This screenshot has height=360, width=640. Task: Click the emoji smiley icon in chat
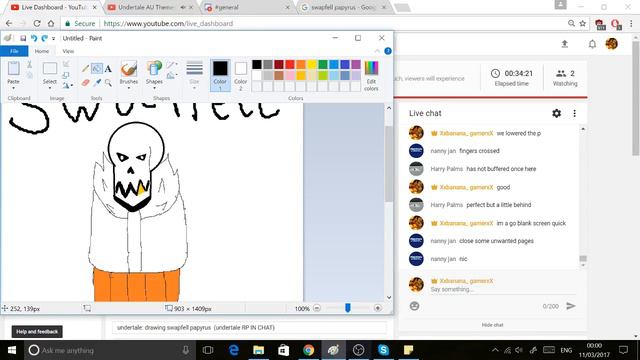[x=414, y=306]
